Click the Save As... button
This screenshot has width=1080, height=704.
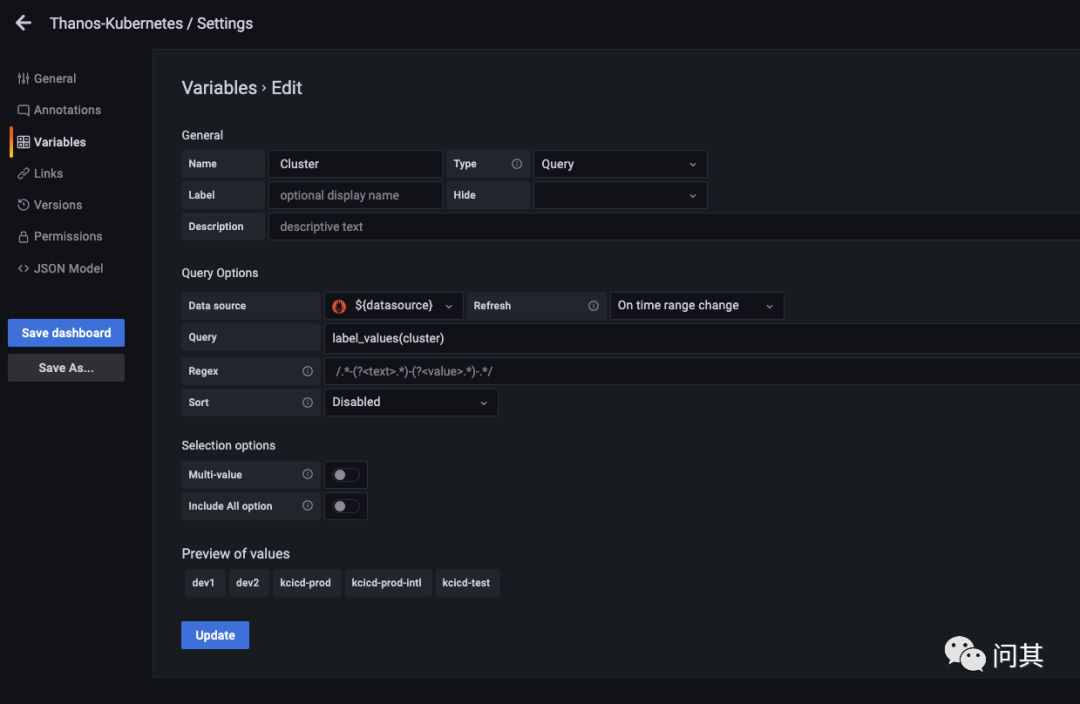(x=66, y=368)
